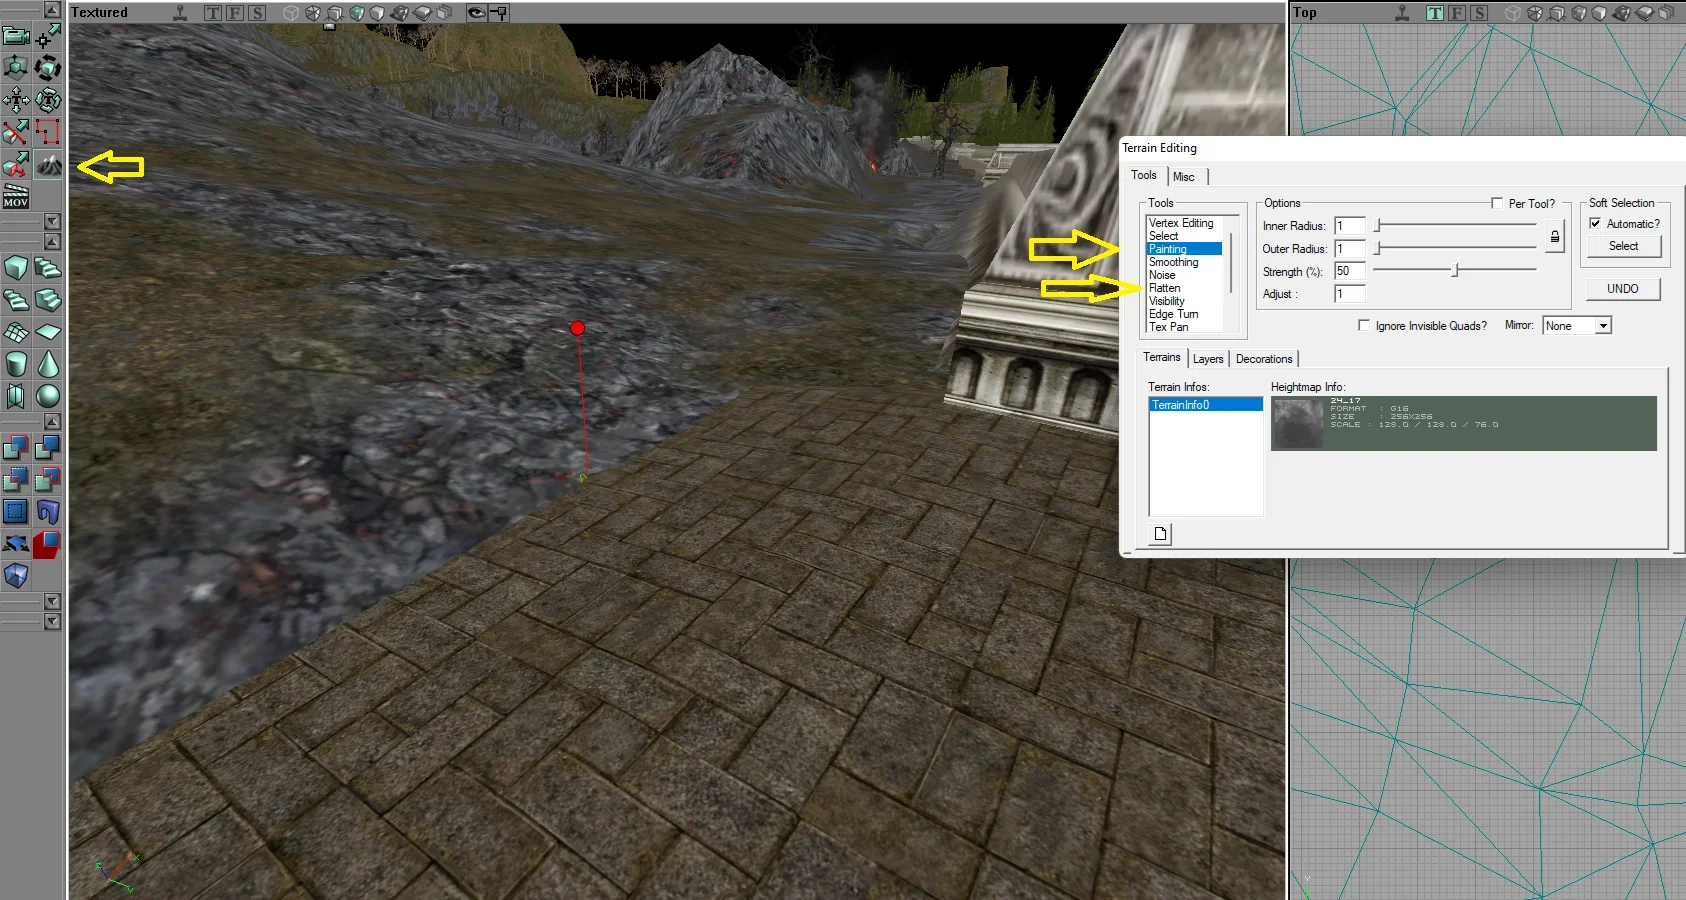The image size is (1686, 900).
Task: Toggle the Automatic? soft selection checkbox
Action: coord(1595,223)
